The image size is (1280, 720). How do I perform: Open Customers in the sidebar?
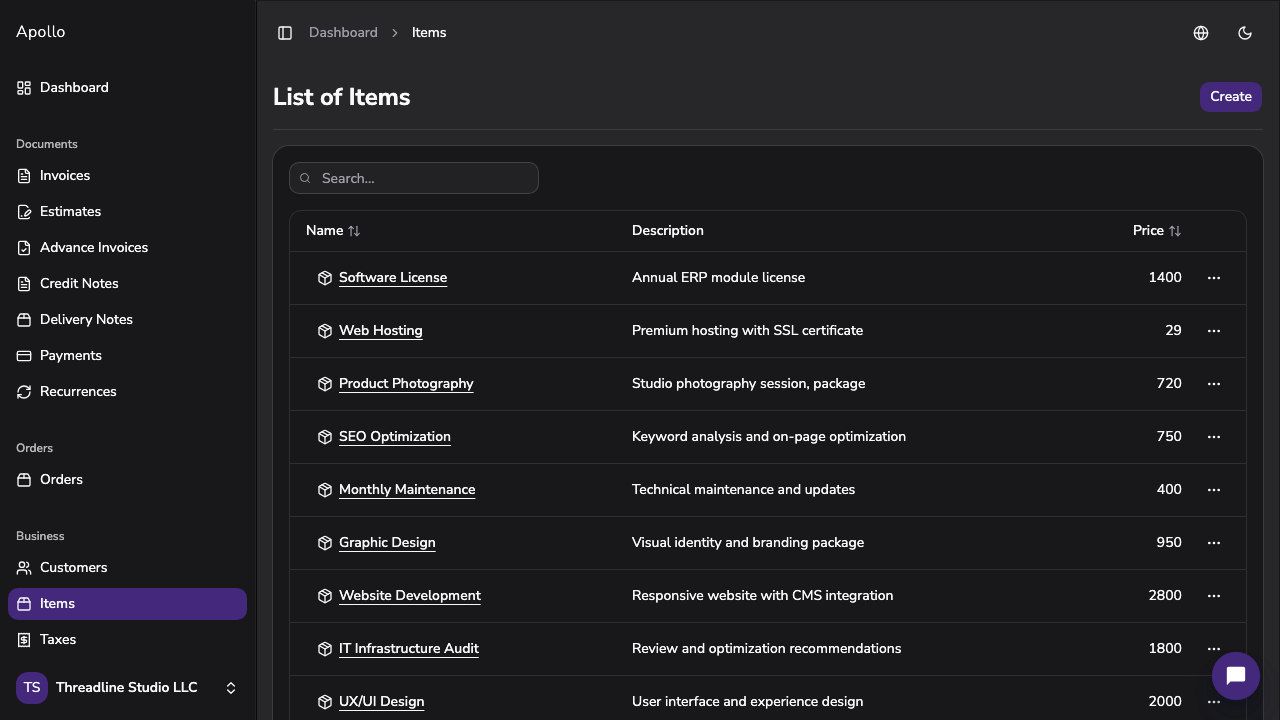click(x=127, y=568)
